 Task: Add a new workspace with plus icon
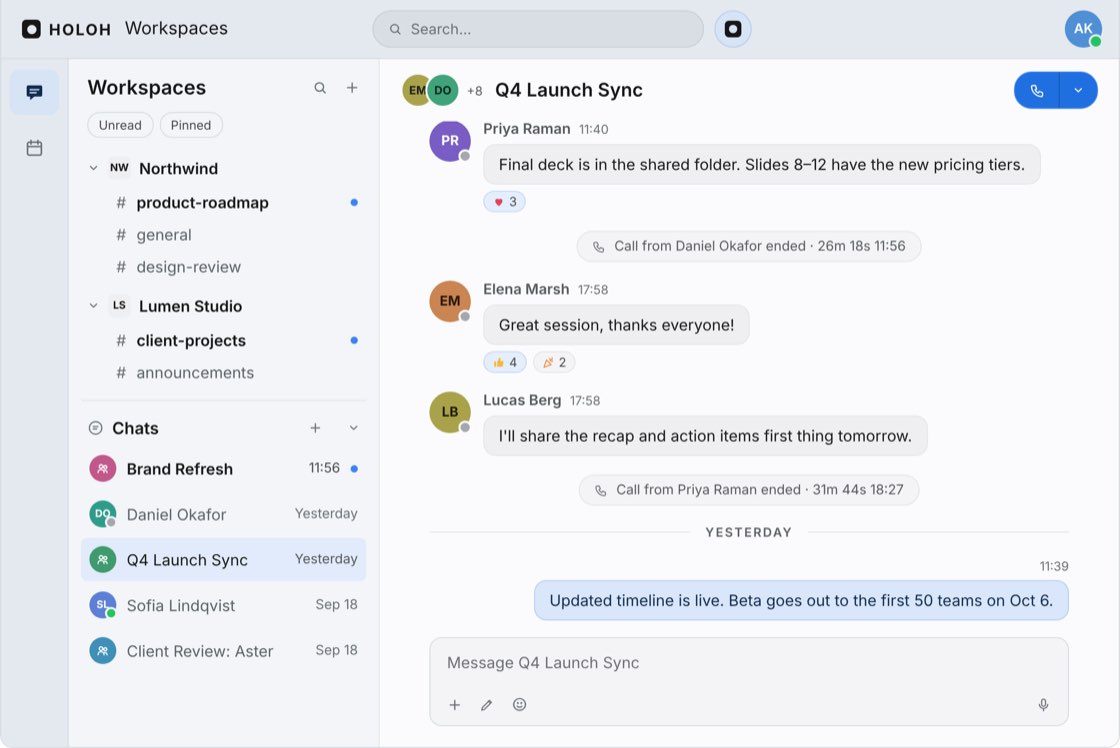point(352,88)
